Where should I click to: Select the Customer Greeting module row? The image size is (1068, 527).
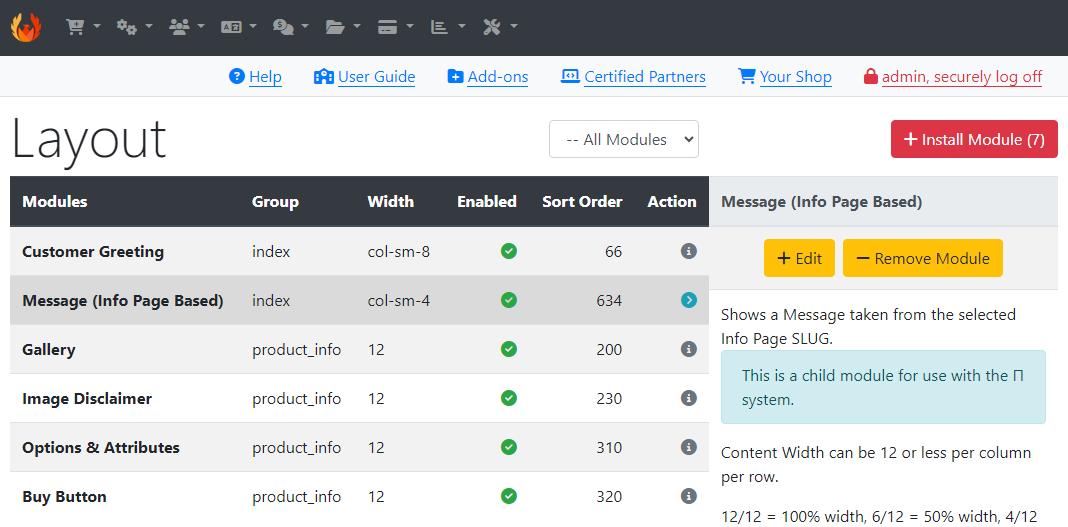click(x=360, y=251)
